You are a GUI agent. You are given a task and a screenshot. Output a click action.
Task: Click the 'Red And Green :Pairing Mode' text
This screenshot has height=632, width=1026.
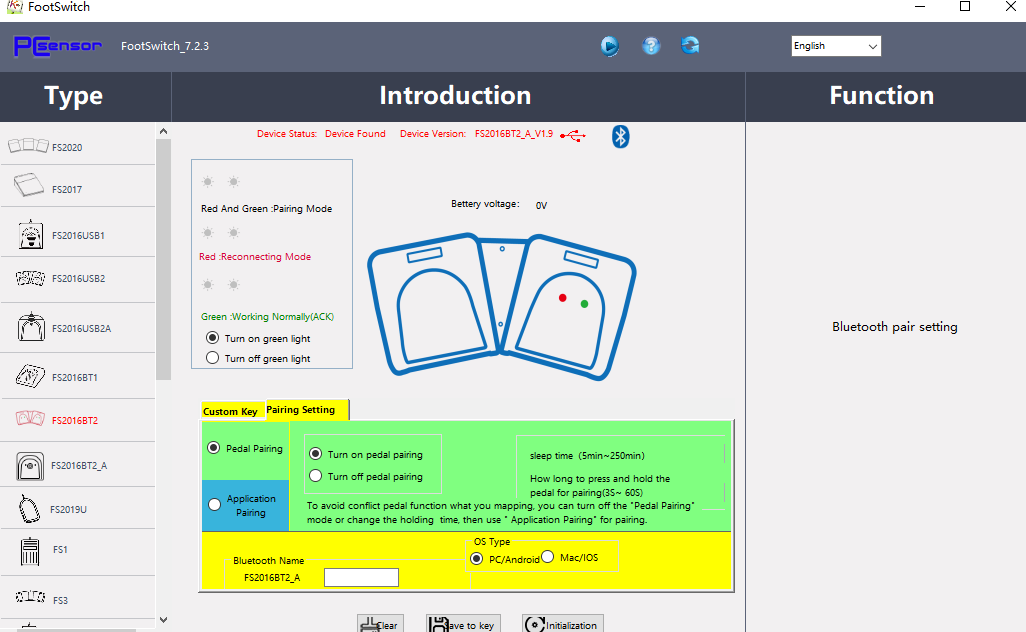(x=266, y=209)
